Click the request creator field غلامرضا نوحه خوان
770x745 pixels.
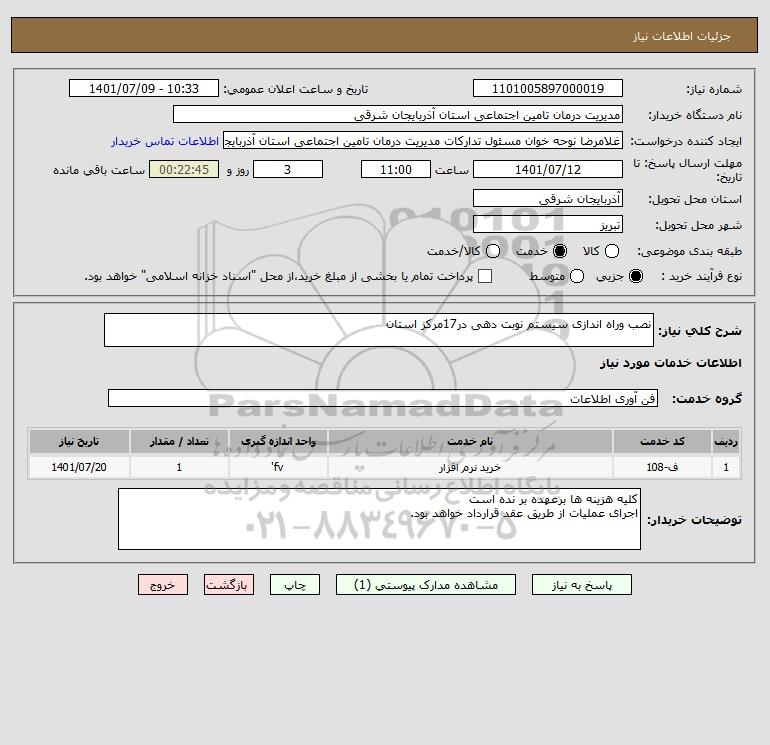(x=423, y=141)
